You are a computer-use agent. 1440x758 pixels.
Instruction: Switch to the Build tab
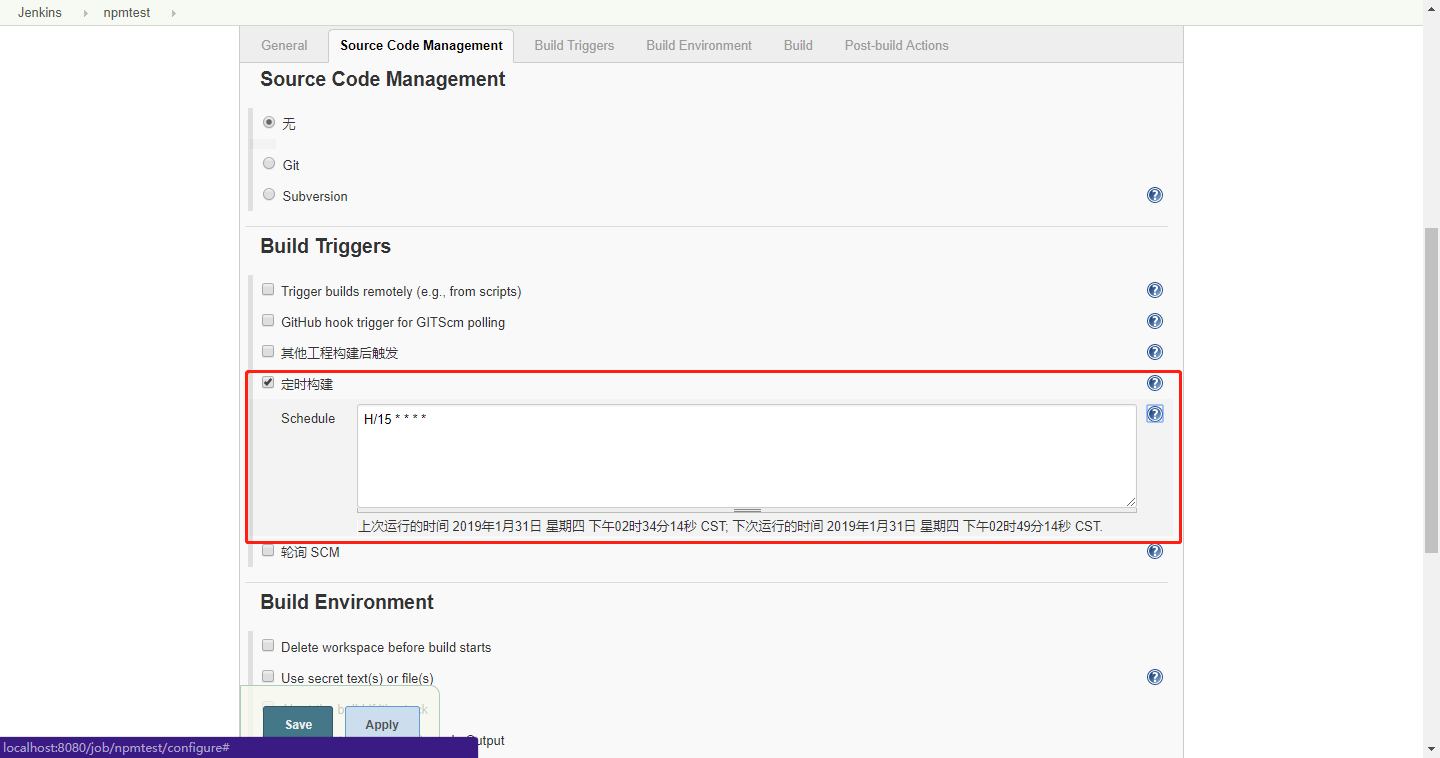(x=798, y=45)
